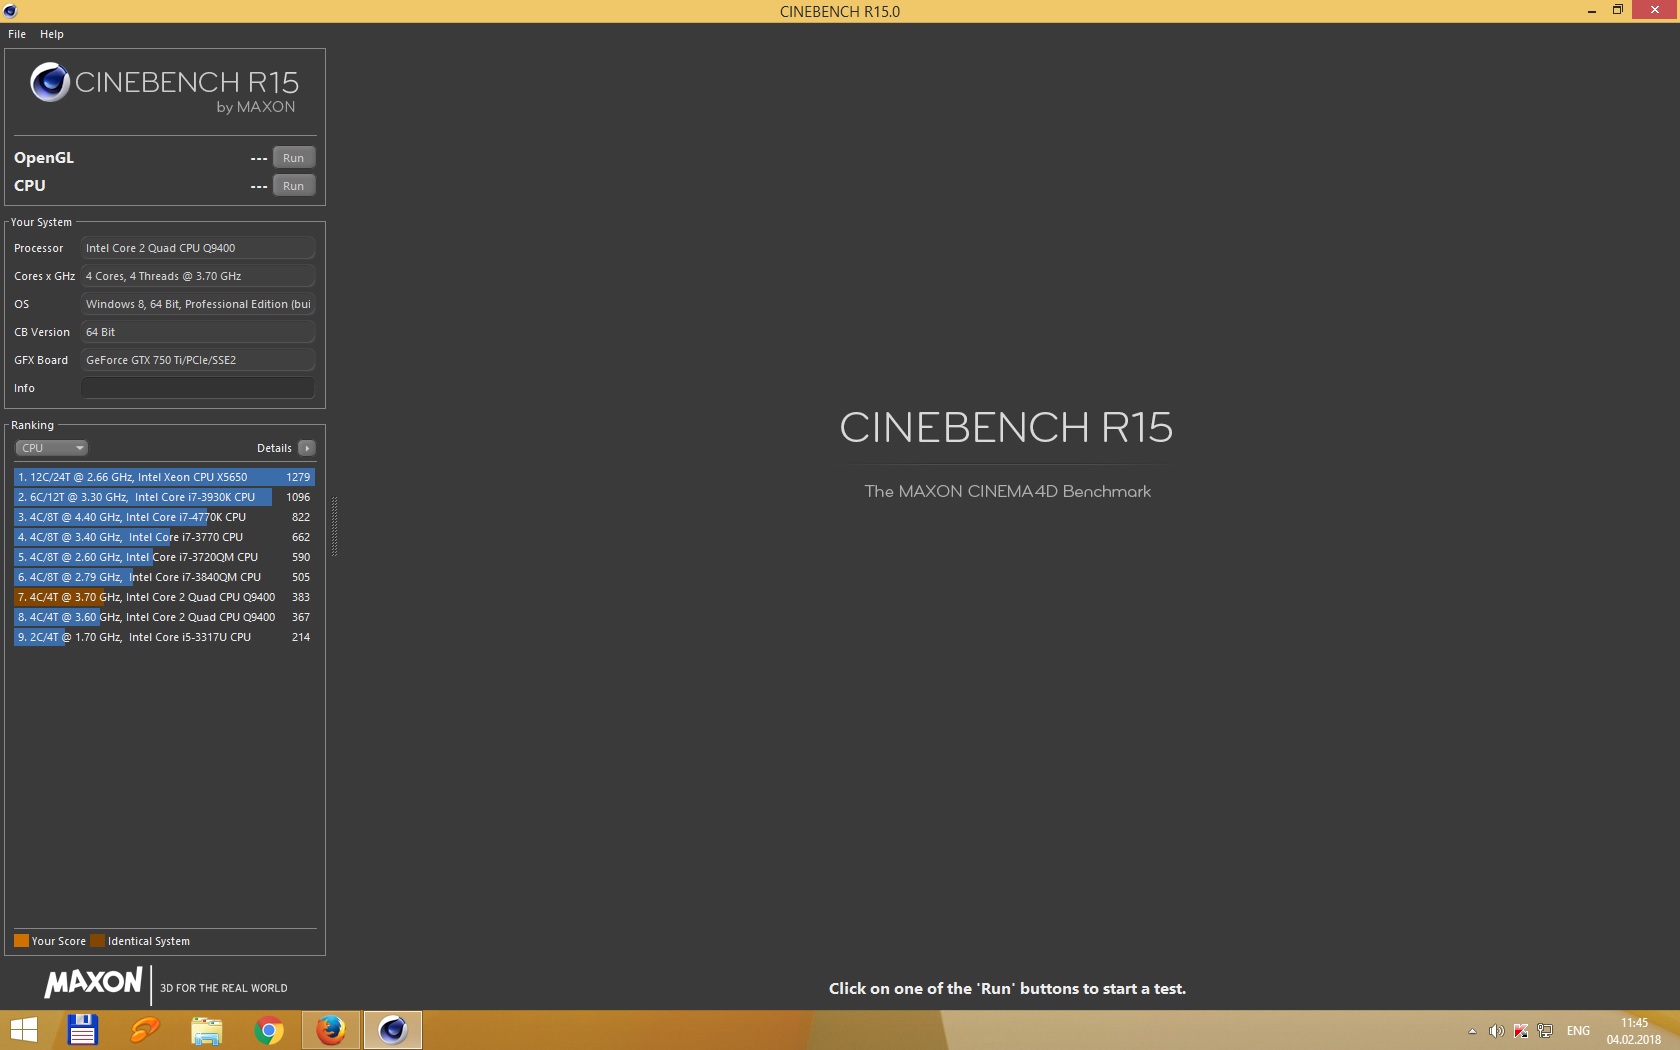Click the Cores x GHz field
1680x1050 pixels.
tap(198, 276)
